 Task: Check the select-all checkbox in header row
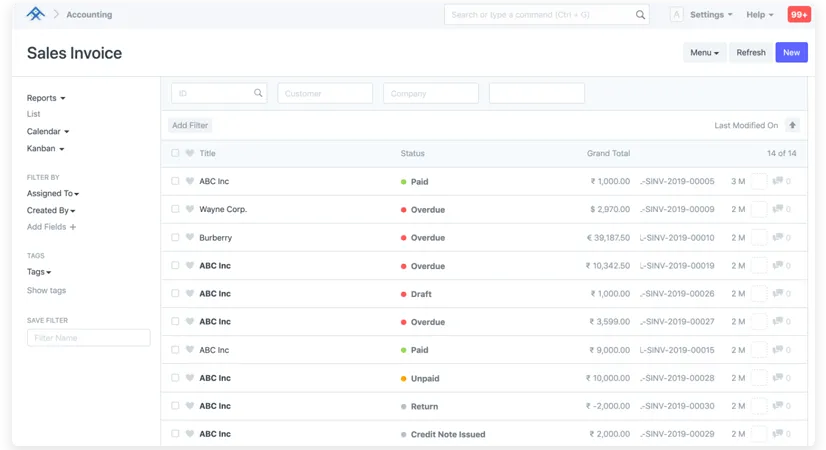click(175, 153)
